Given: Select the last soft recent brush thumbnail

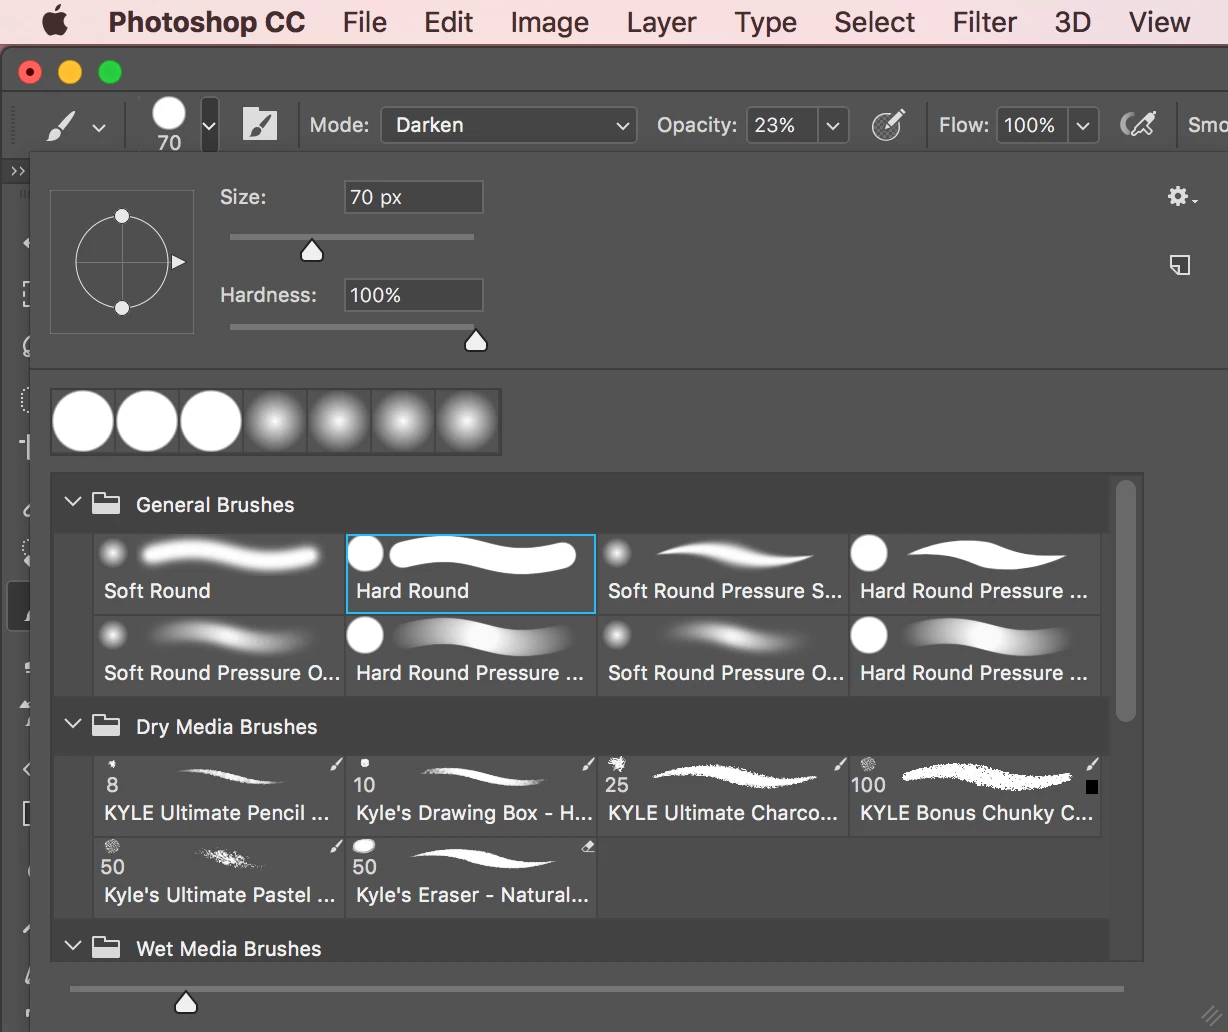Looking at the screenshot, I should click(468, 421).
